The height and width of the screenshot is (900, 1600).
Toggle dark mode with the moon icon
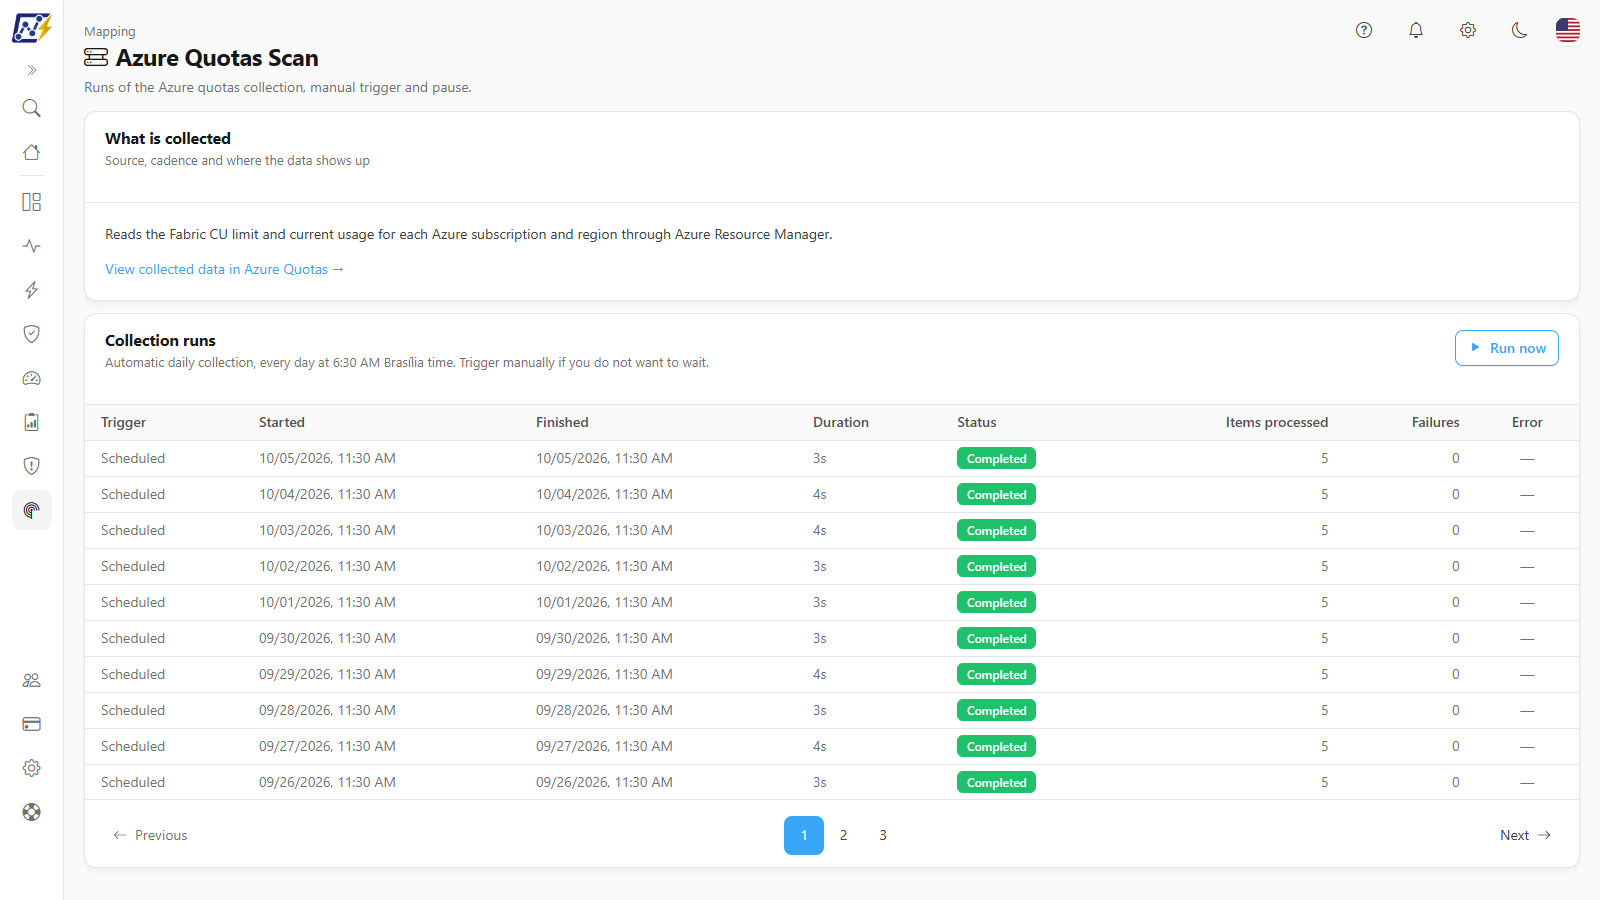coord(1520,30)
